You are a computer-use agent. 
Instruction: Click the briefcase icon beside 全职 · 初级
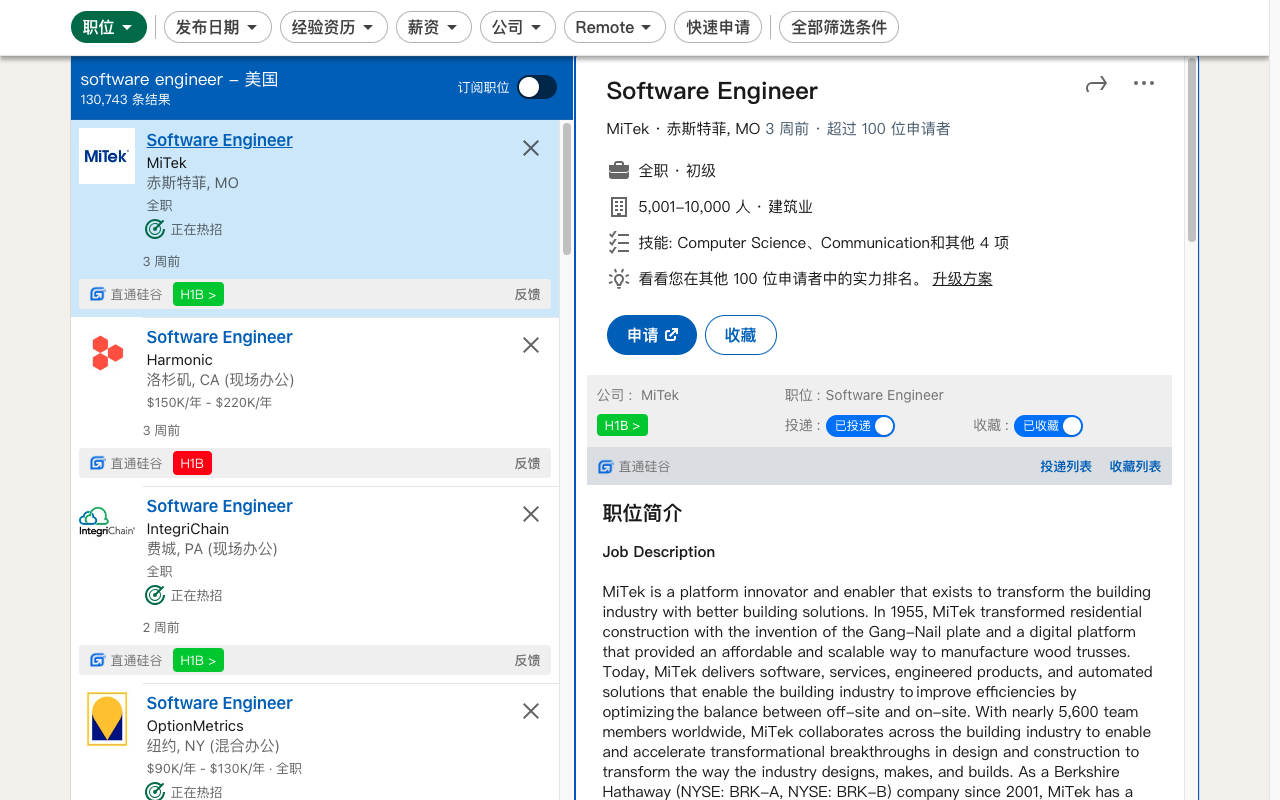[619, 170]
